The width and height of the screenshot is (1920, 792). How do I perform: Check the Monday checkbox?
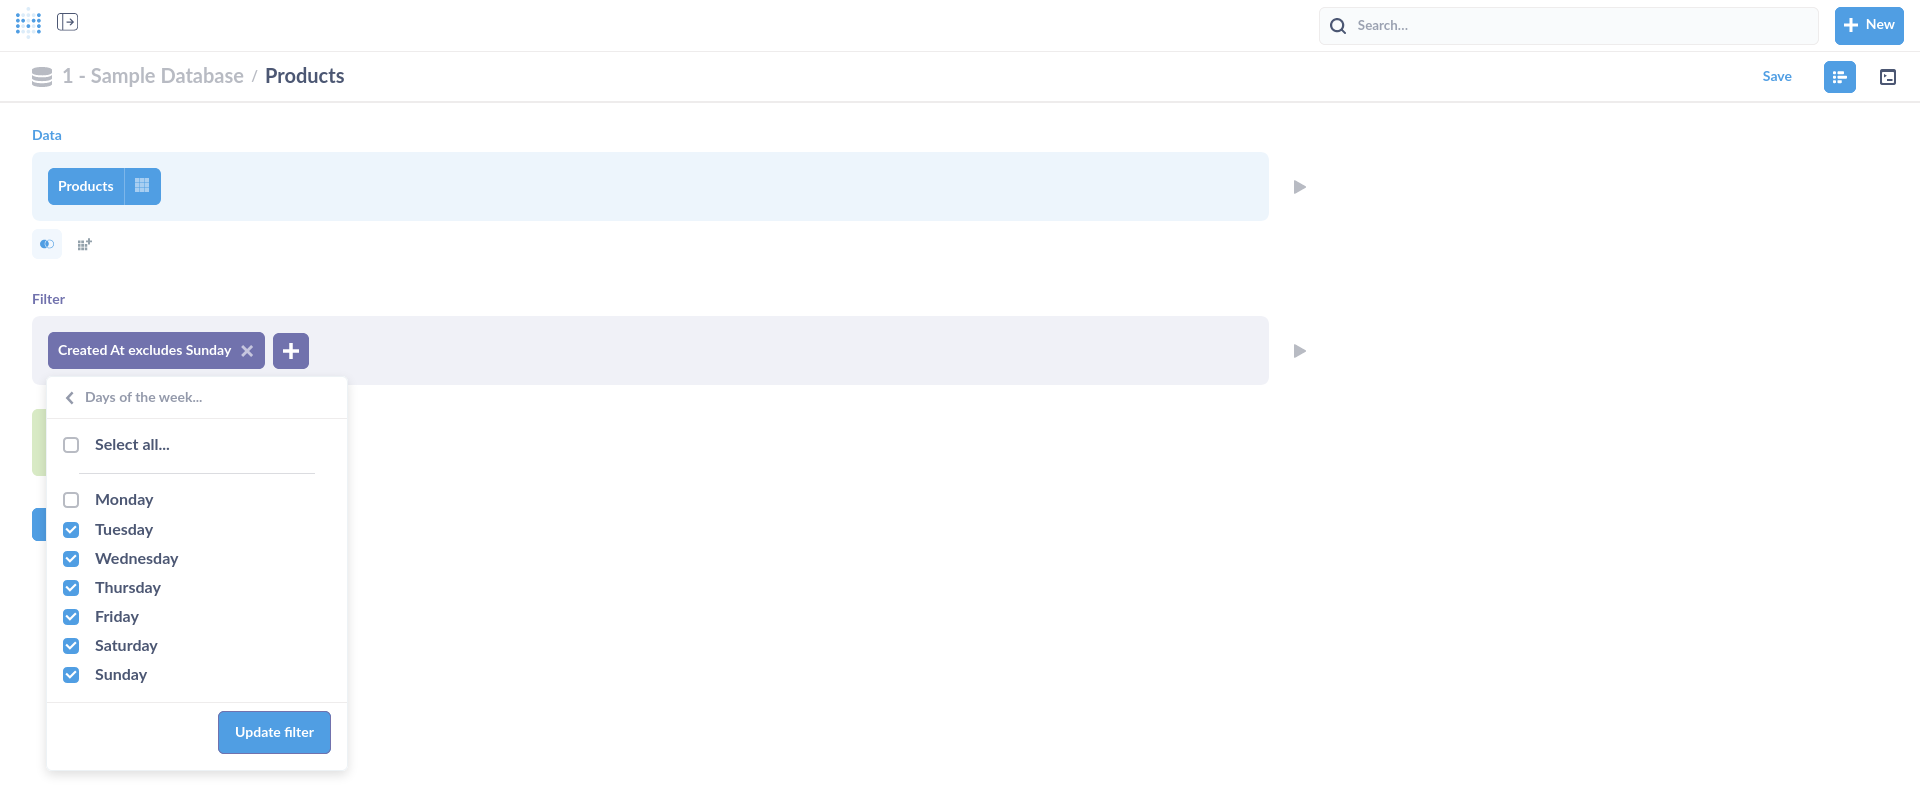[x=71, y=499]
